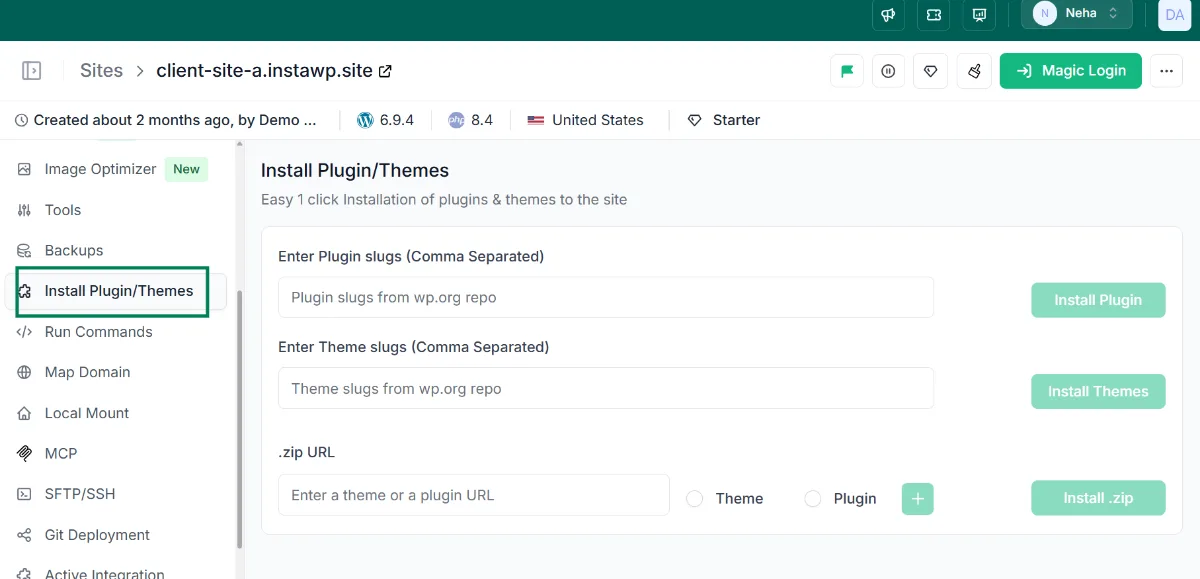The width and height of the screenshot is (1200, 579).
Task: Click the megaphone announcements icon
Action: [x=888, y=14]
